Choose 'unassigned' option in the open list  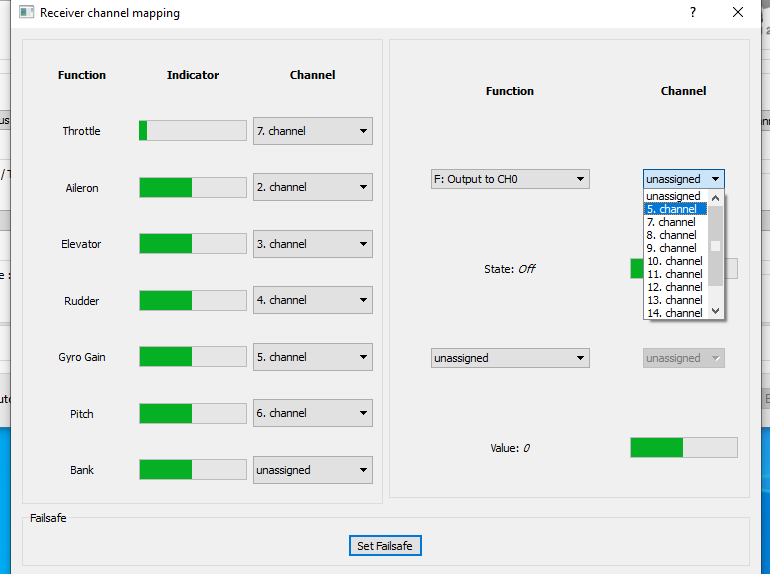click(x=674, y=196)
